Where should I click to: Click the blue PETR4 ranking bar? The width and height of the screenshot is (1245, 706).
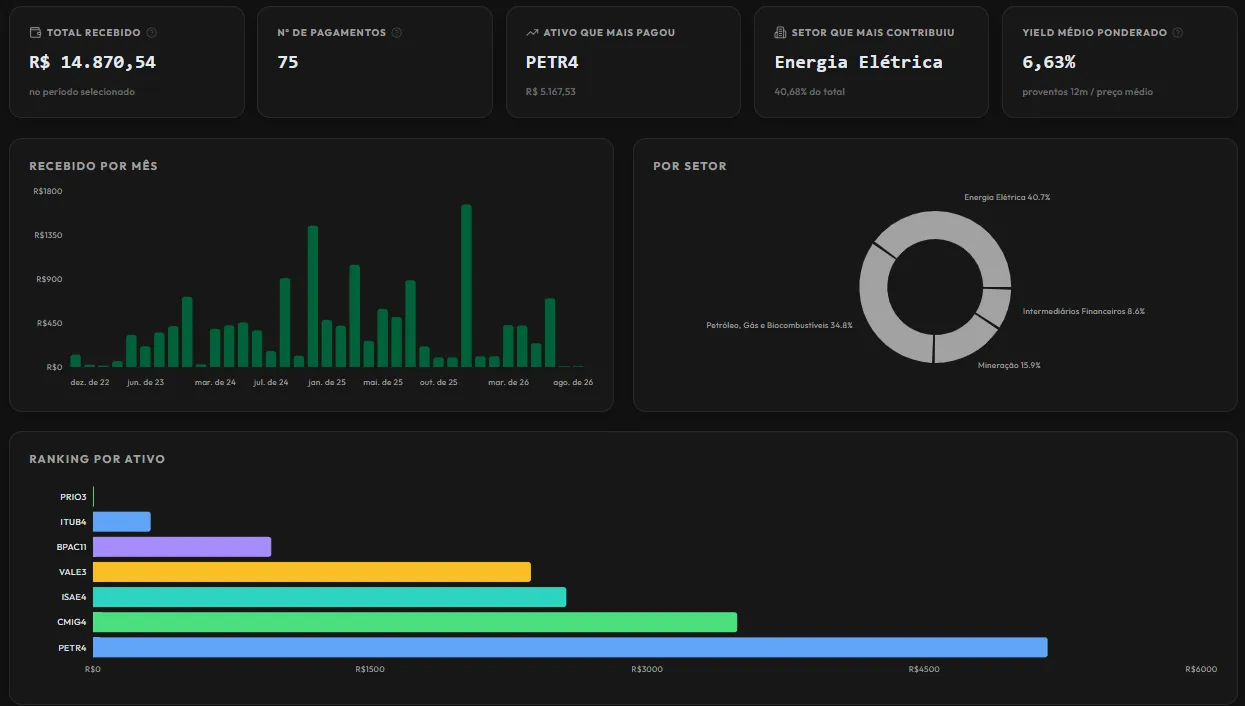tap(570, 647)
